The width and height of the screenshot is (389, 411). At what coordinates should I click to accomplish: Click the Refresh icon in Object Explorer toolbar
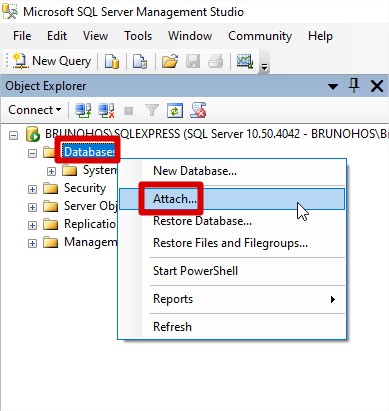(175, 110)
